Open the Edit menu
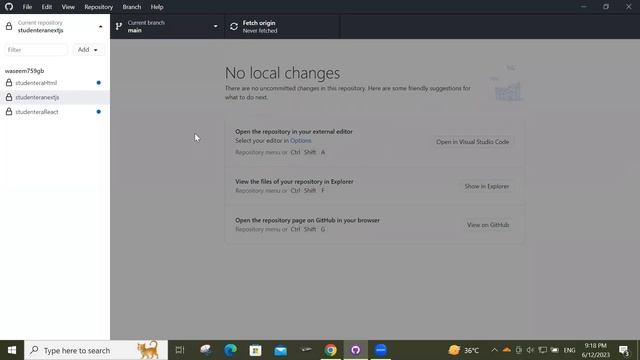 pyautogui.click(x=47, y=7)
